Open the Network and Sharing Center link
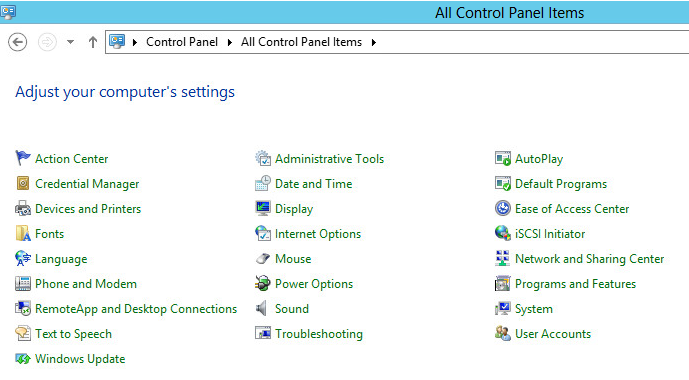 click(x=590, y=259)
